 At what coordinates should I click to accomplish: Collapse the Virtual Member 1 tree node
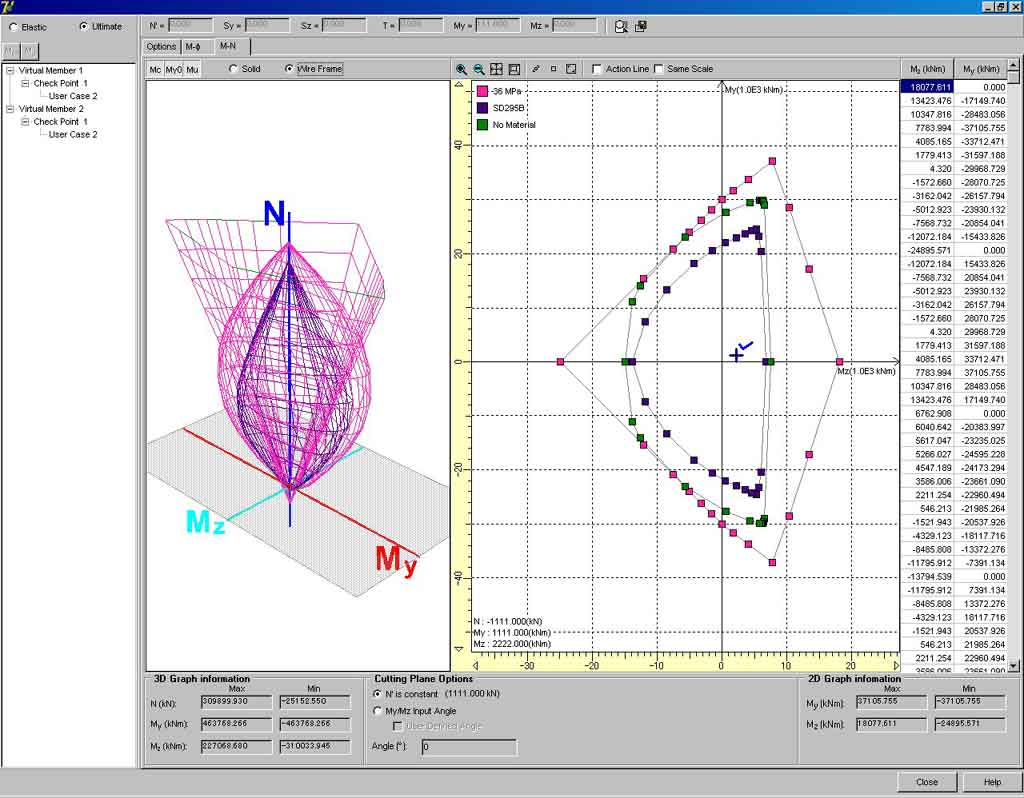[x=10, y=71]
